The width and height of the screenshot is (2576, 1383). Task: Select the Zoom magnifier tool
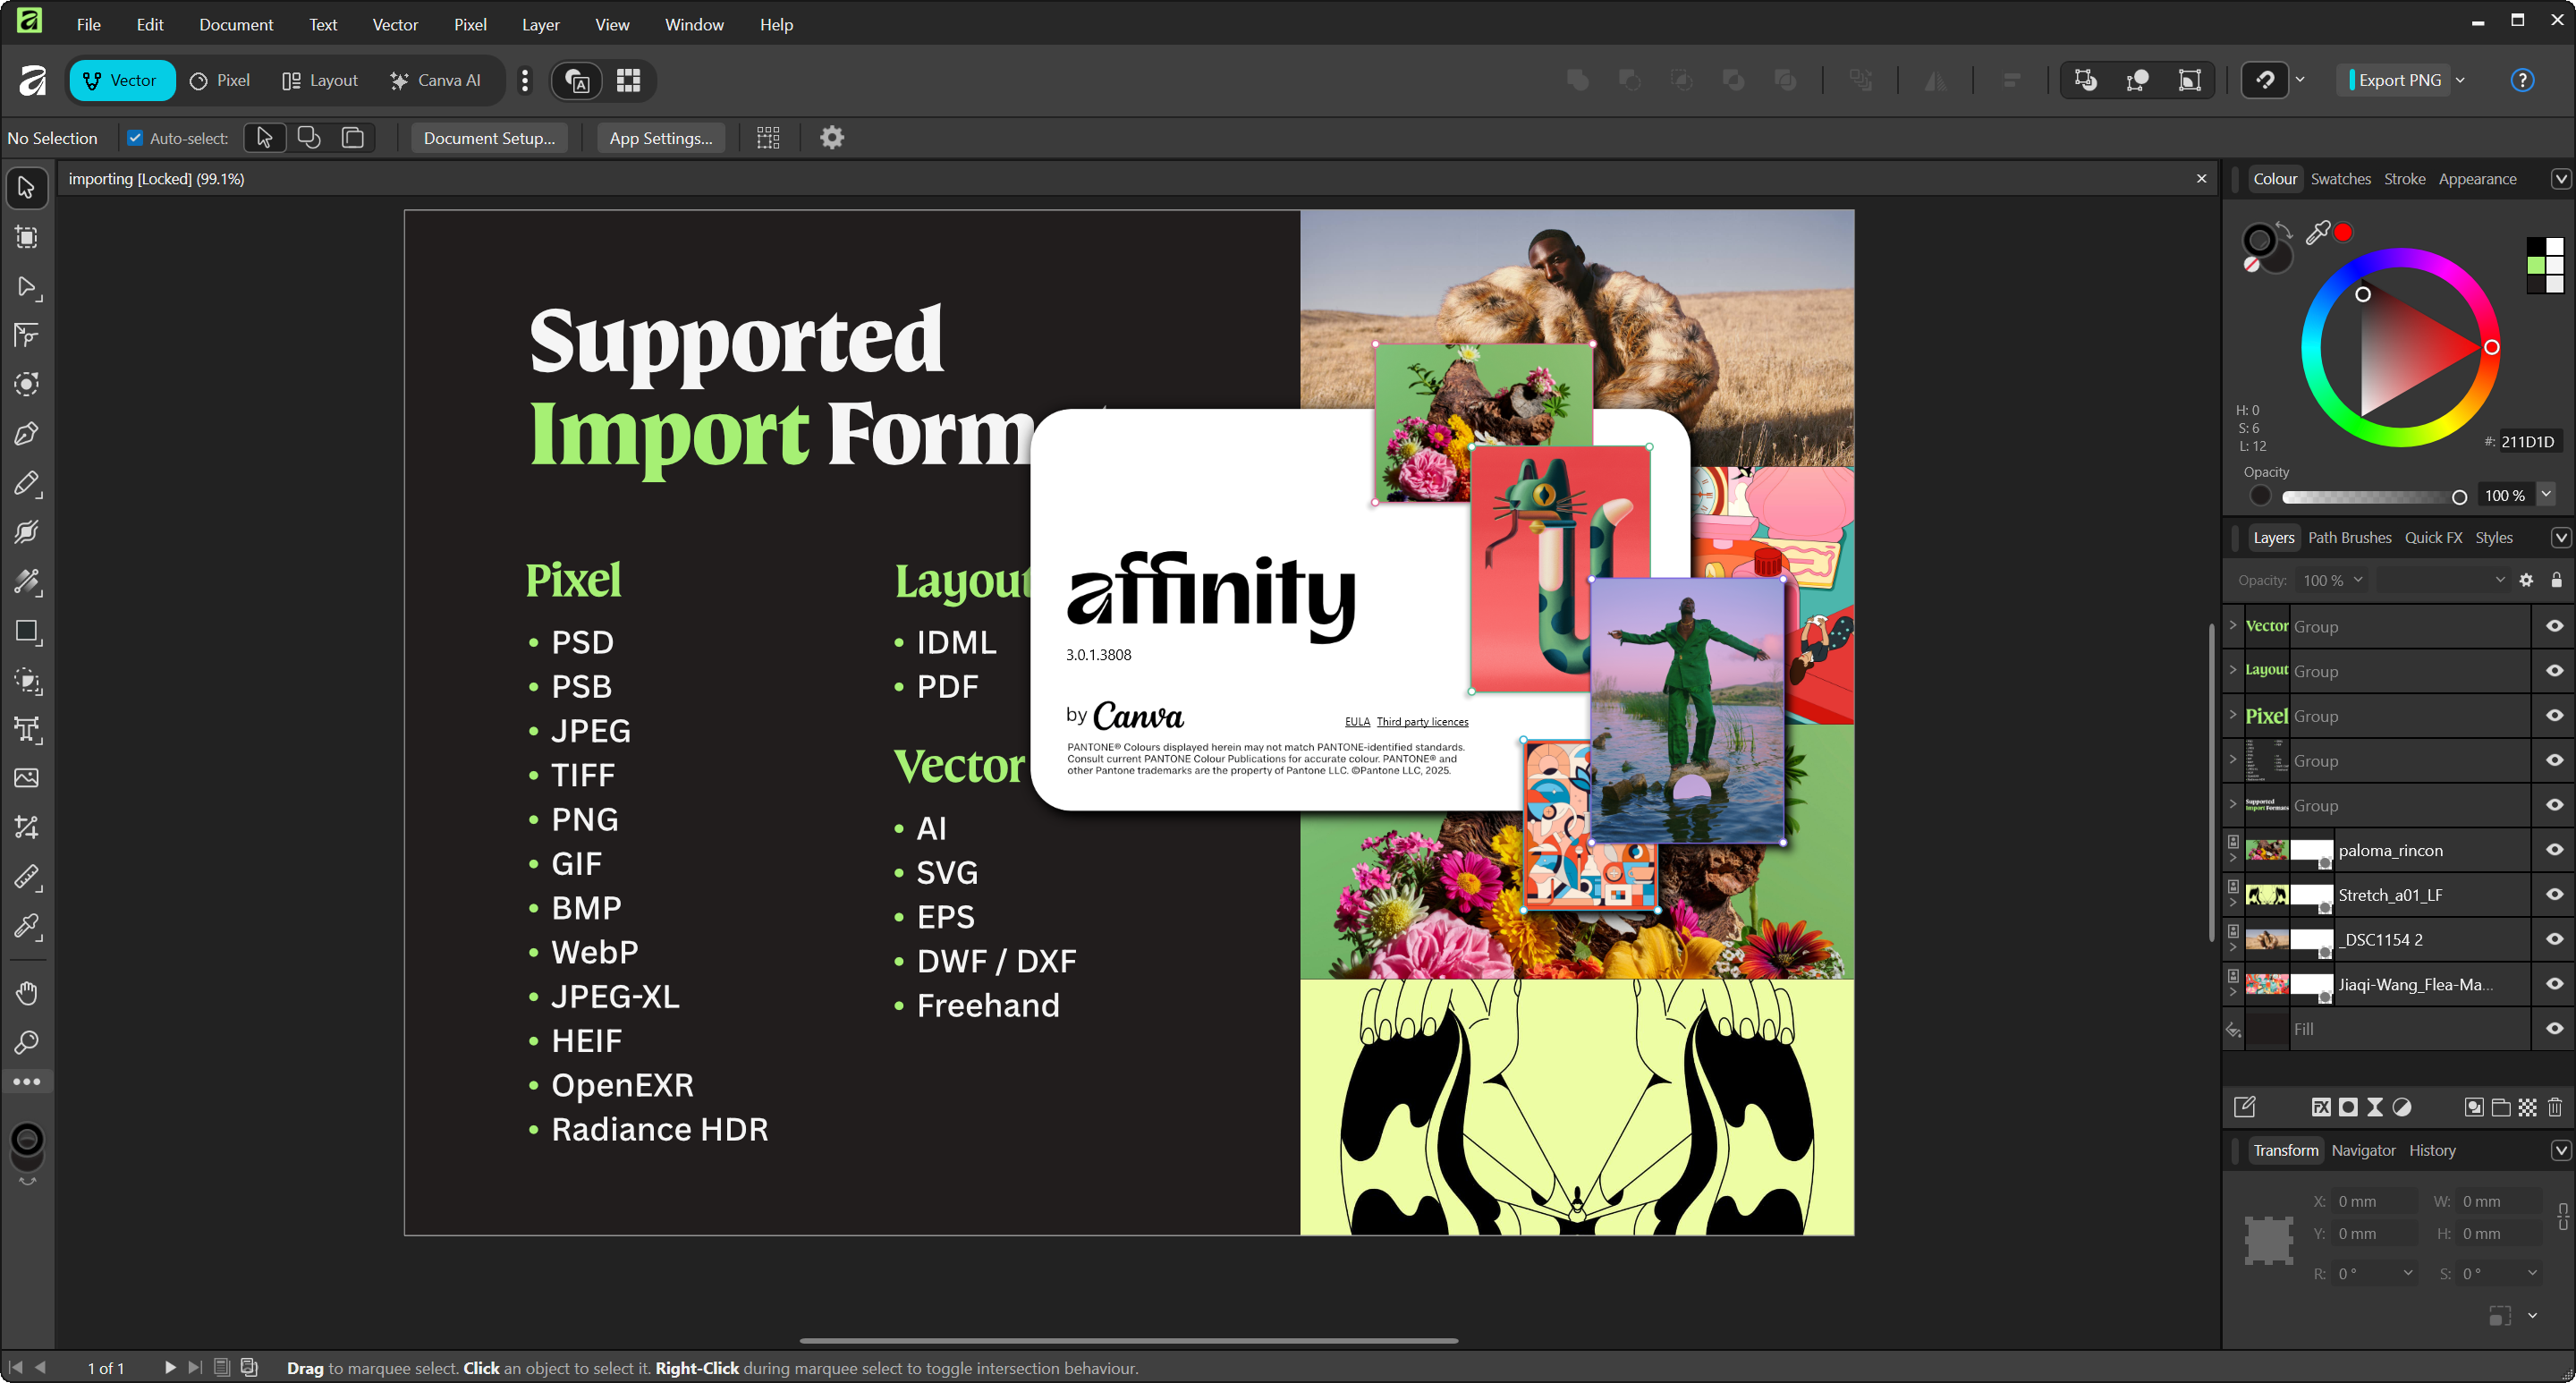[27, 1042]
